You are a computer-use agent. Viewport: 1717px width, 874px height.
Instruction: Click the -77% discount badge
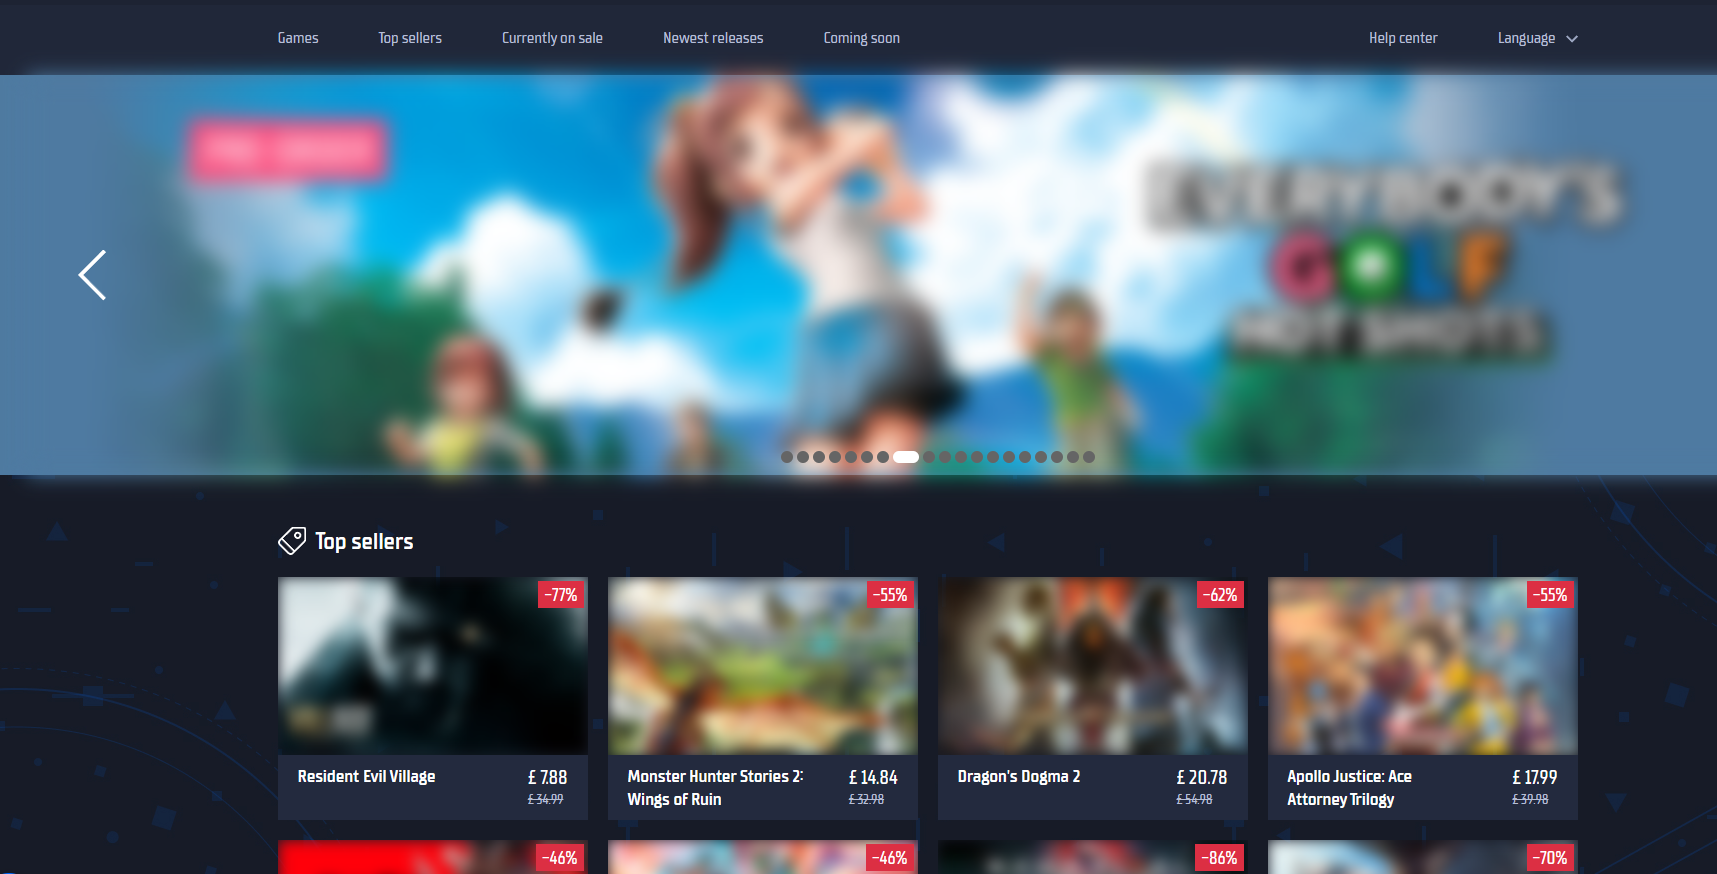561,595
